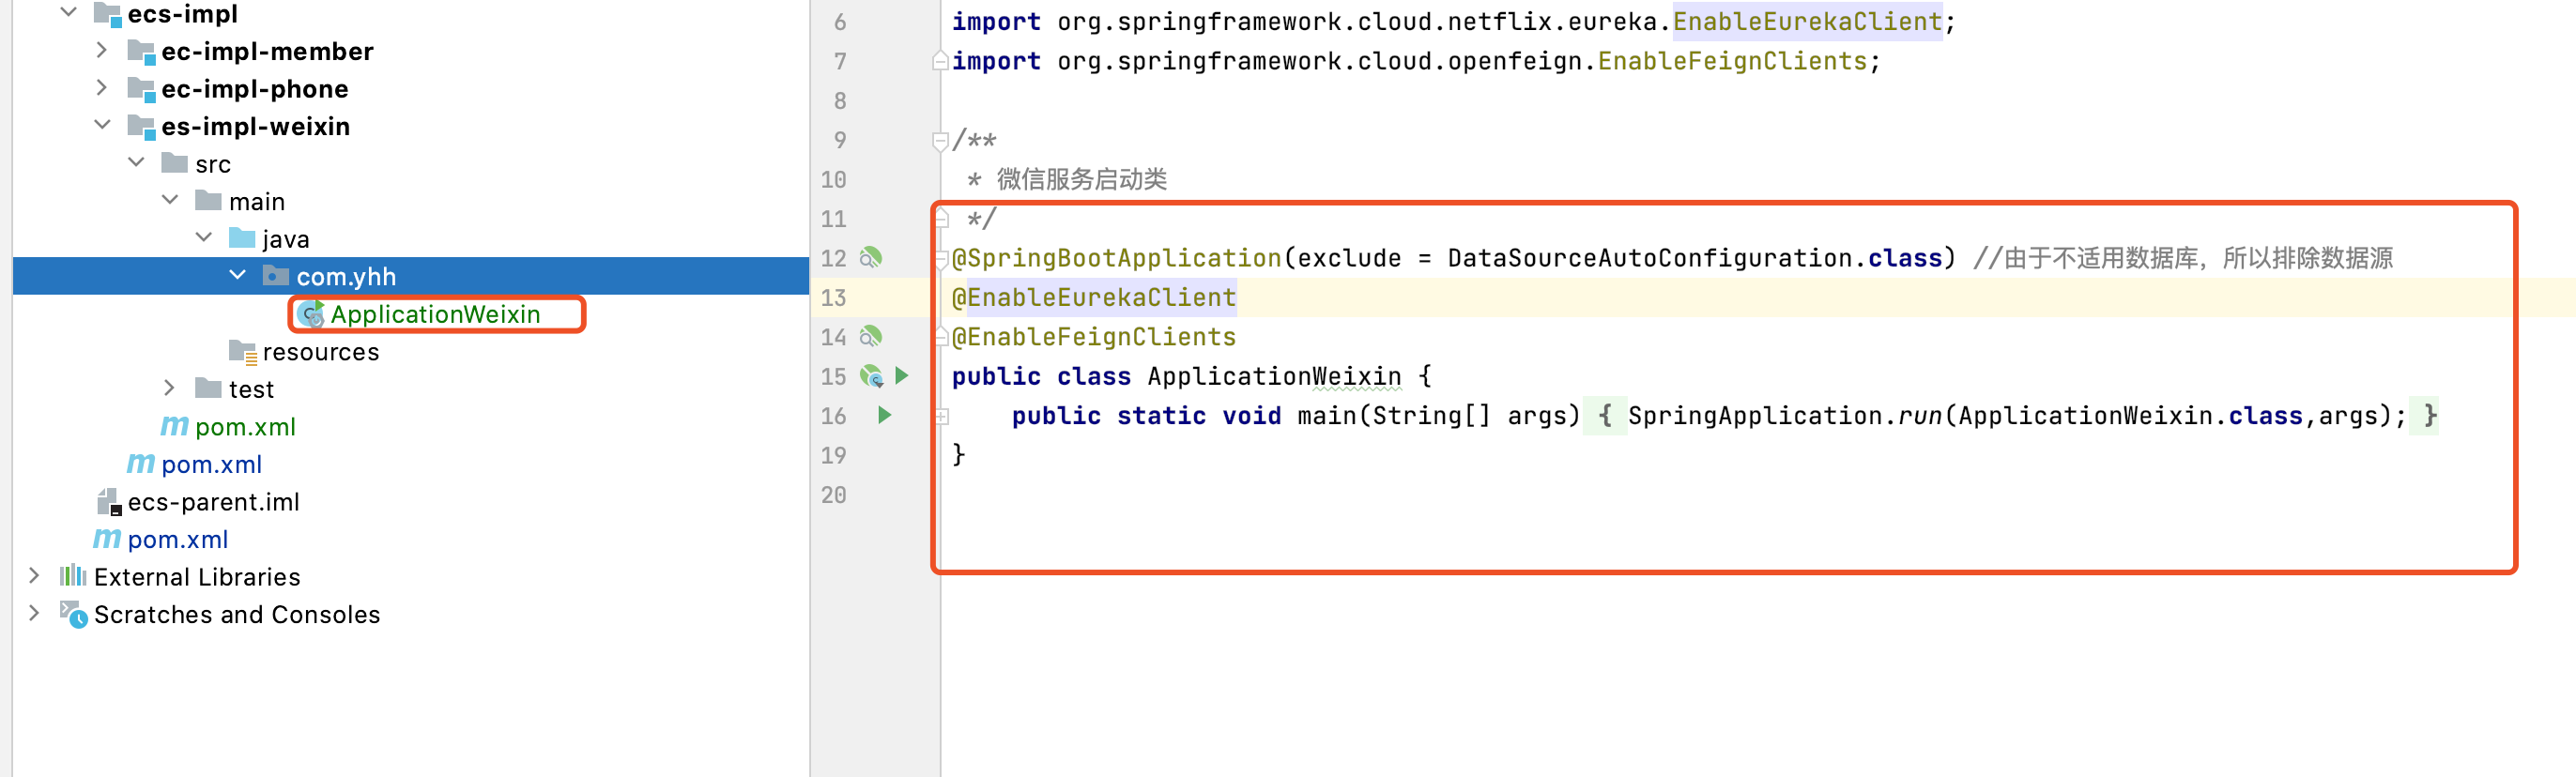Click ApplicationWeixin class name in editor
The height and width of the screenshot is (777, 2576).
(x=1274, y=376)
